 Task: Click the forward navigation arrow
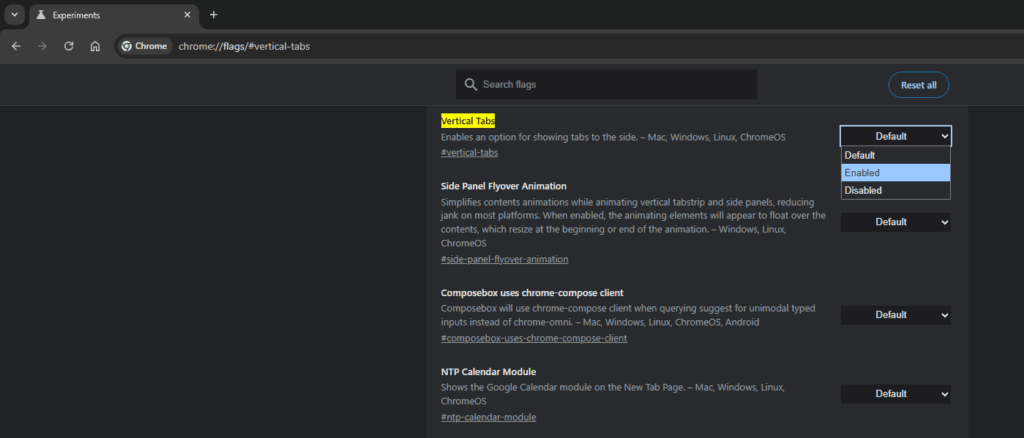click(42, 46)
